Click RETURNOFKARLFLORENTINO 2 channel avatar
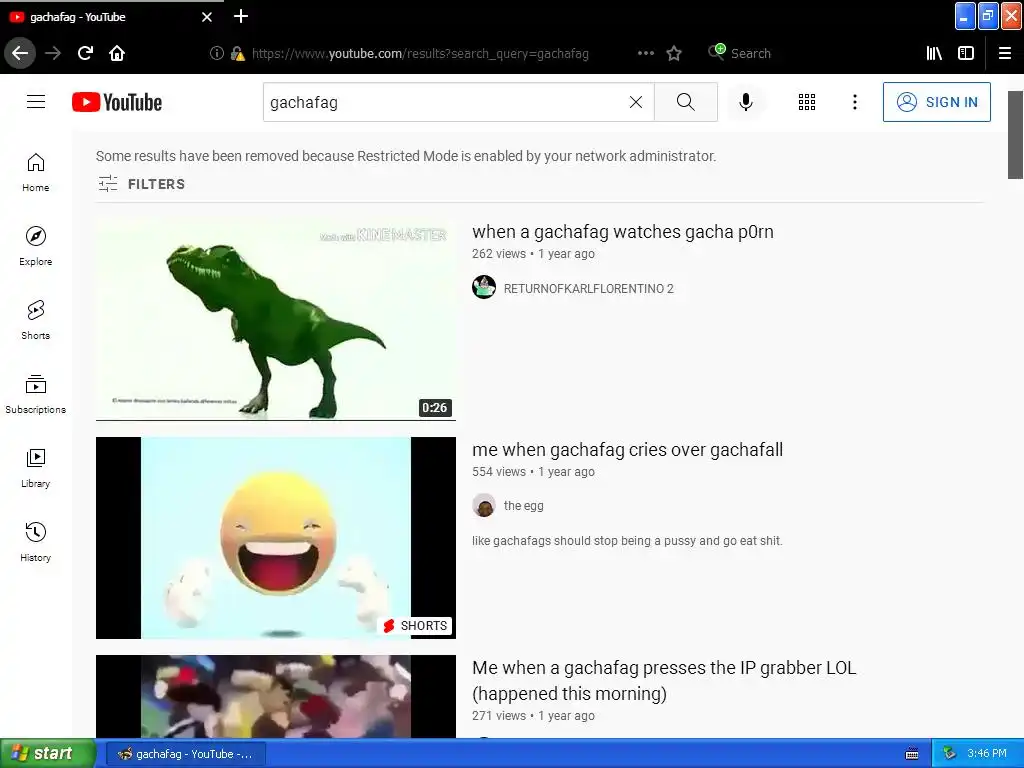 (484, 287)
